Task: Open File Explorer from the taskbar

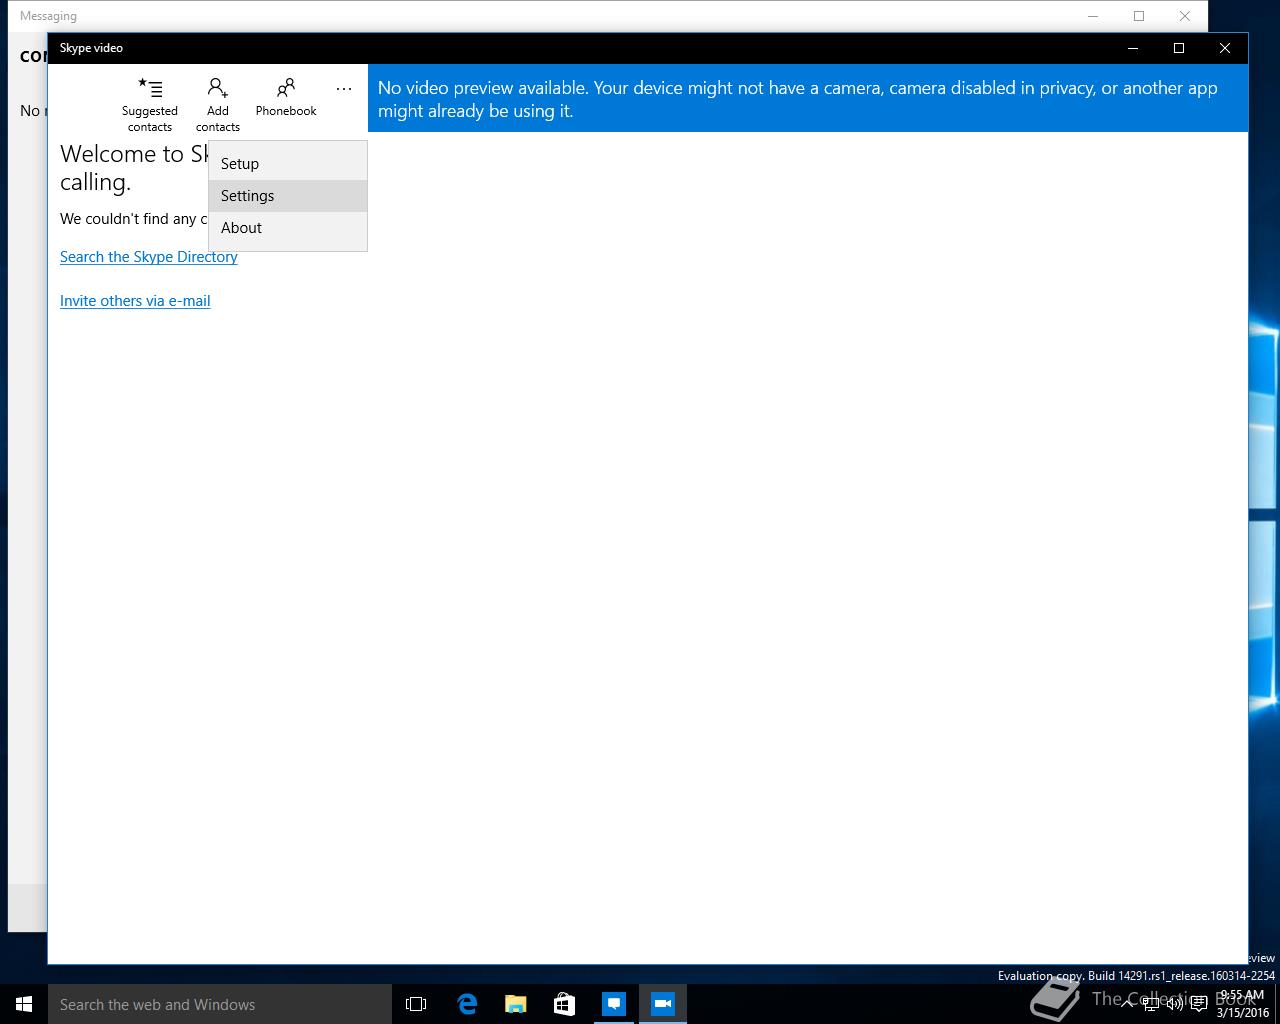Action: tap(515, 1004)
